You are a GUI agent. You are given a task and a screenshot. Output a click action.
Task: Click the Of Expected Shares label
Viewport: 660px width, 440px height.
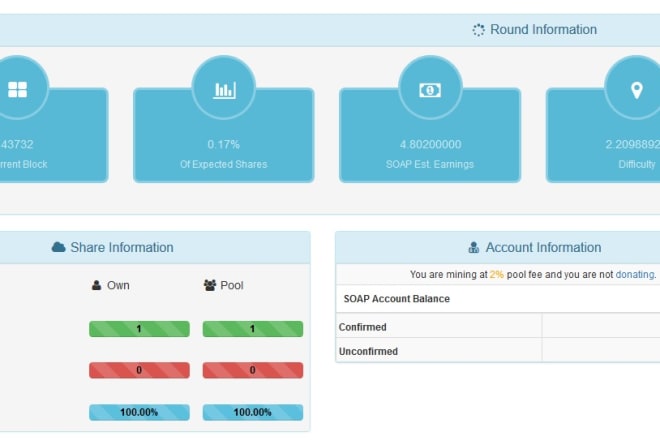pyautogui.click(x=224, y=164)
